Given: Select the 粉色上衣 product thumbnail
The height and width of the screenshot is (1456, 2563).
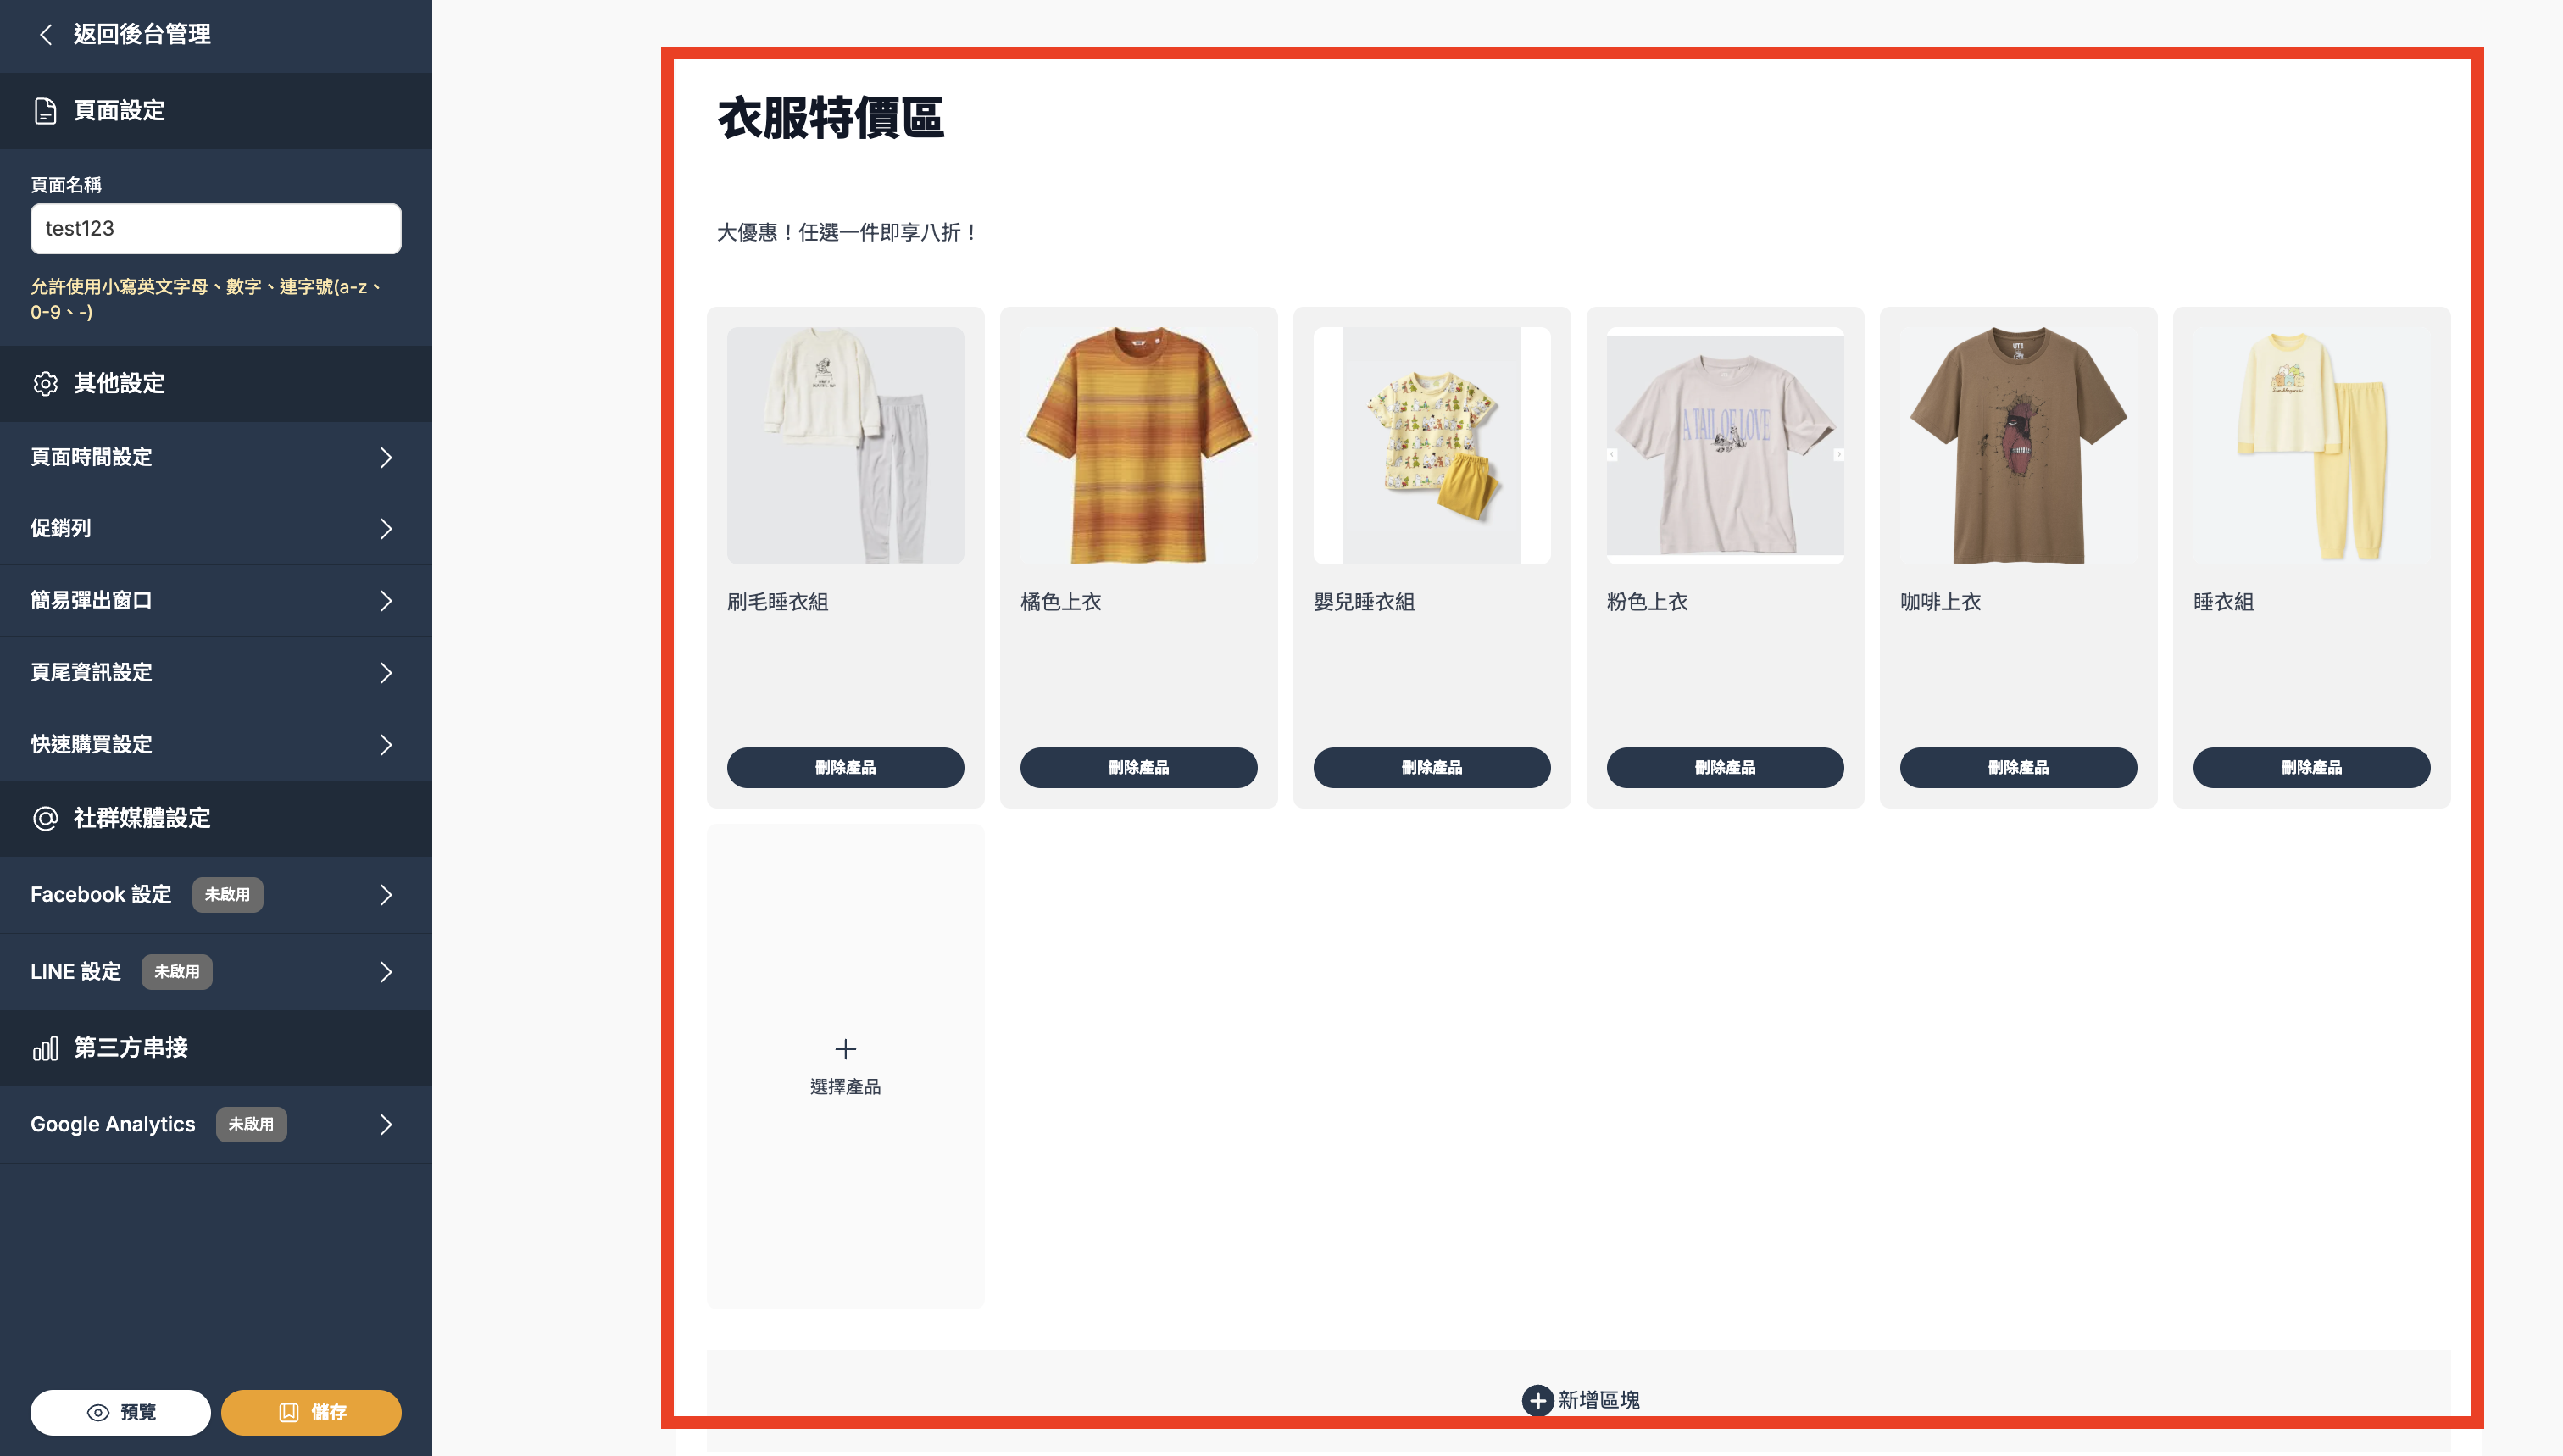Looking at the screenshot, I should pos(1725,446).
